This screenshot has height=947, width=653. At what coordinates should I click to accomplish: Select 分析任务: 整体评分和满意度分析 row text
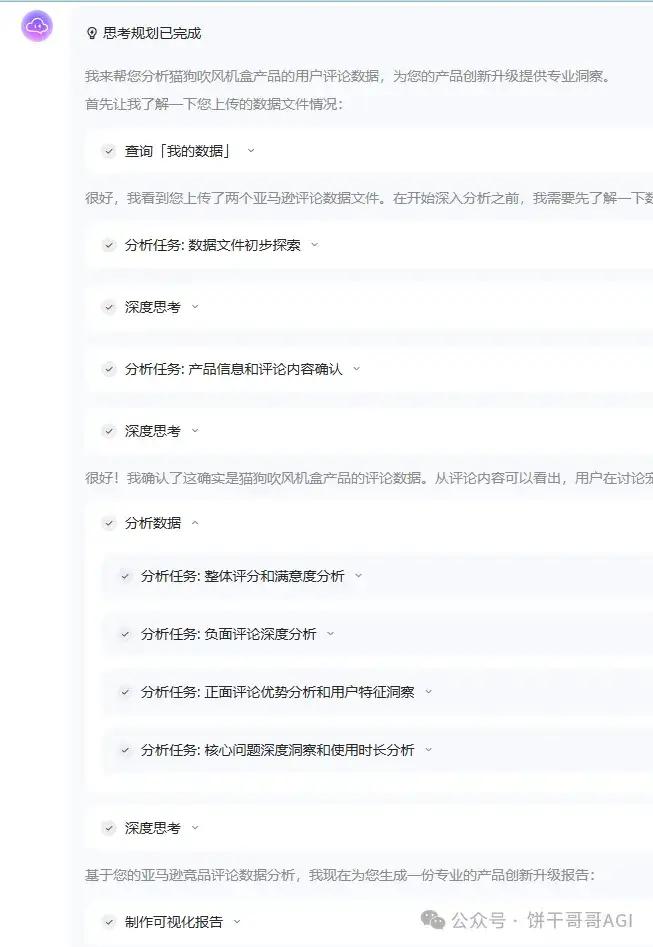pos(243,576)
